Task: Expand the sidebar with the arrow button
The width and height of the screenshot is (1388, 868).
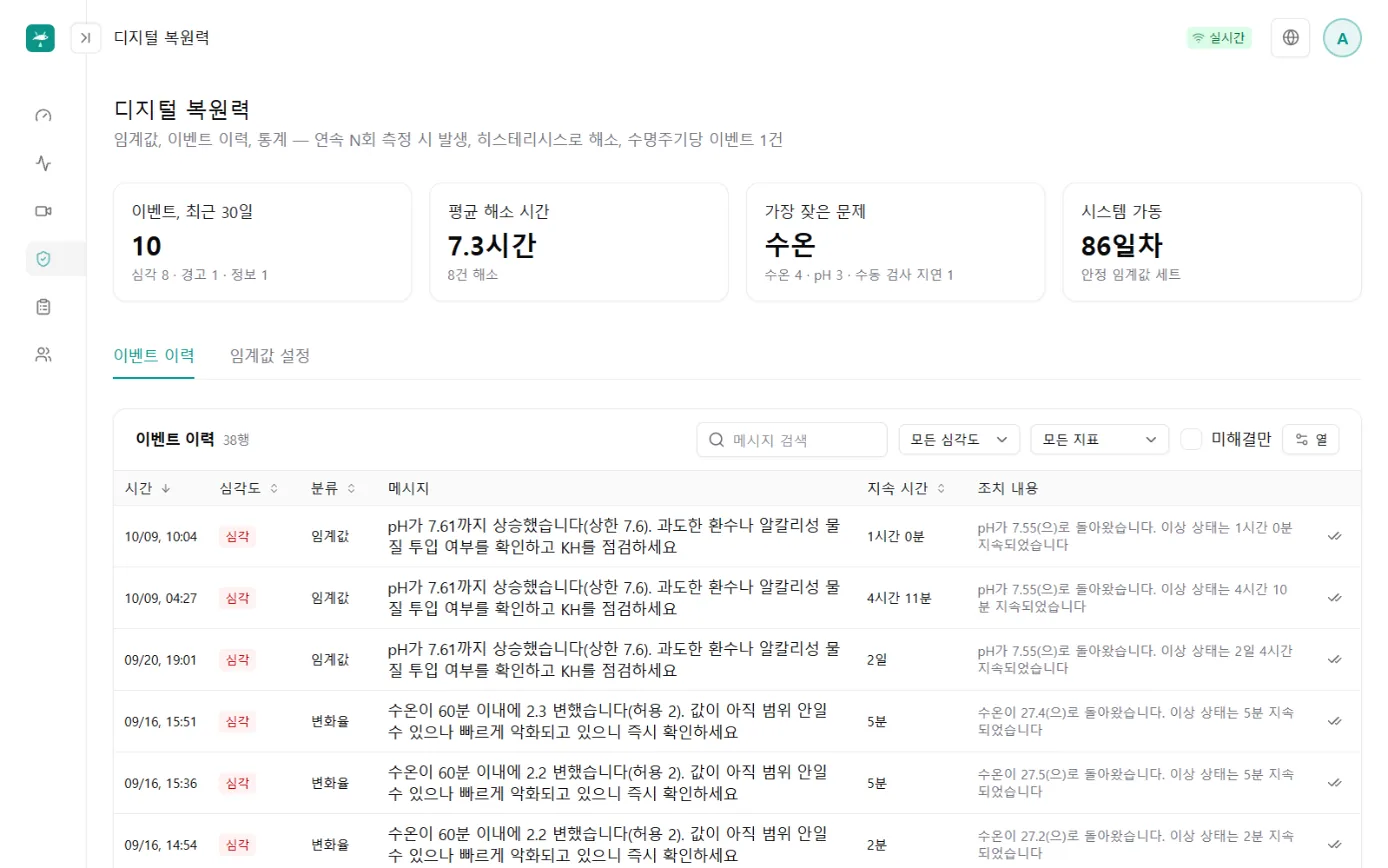Action: tap(86, 38)
